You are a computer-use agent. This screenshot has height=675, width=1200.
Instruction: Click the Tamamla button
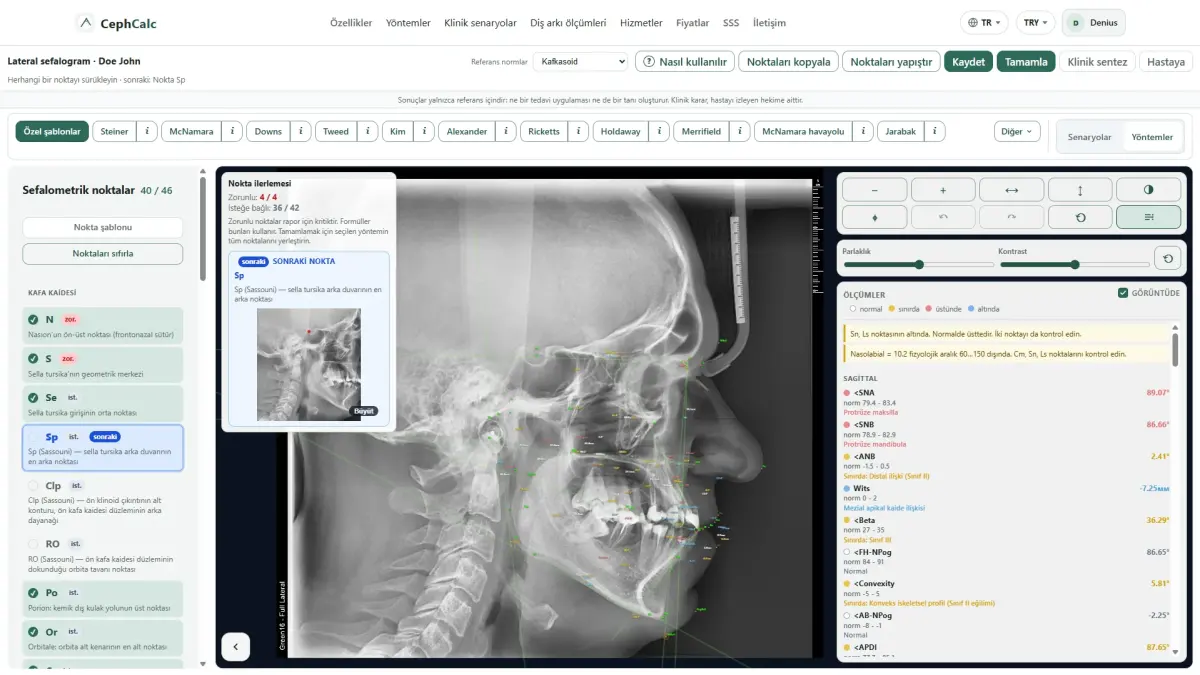click(1026, 61)
